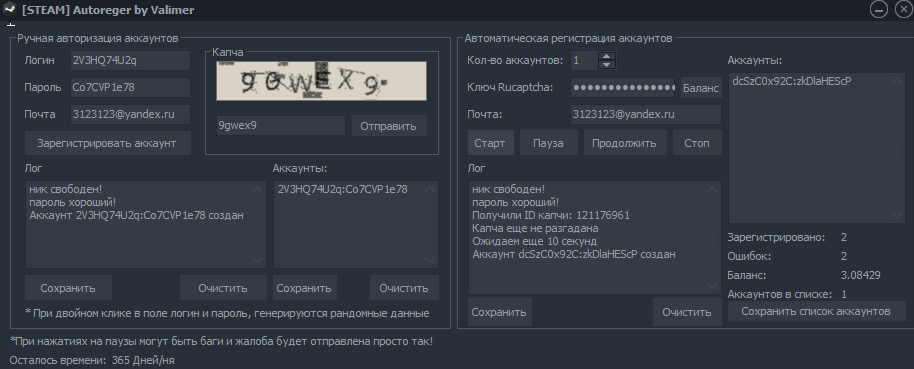Click the Ошибок count value 2
The height and width of the screenshot is (369, 914).
pyautogui.click(x=844, y=256)
